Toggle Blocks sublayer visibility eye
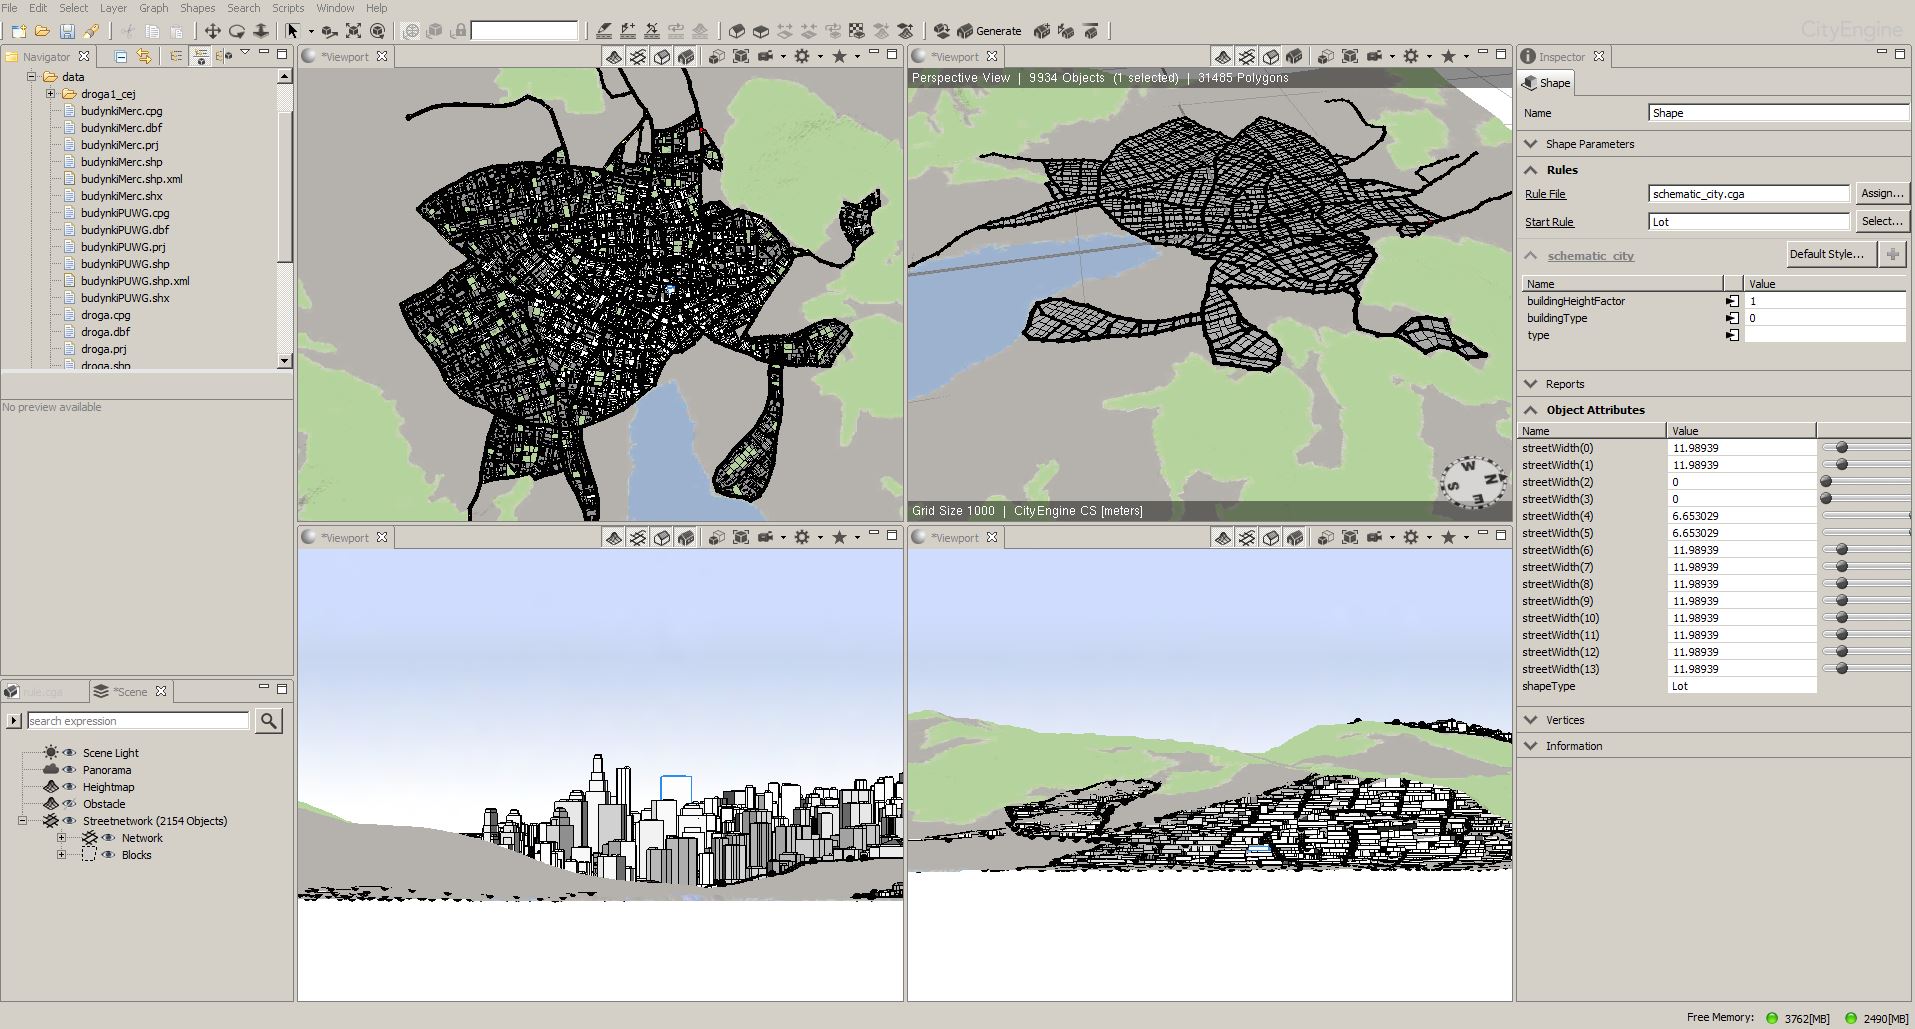This screenshot has height=1029, width=1915. [x=109, y=854]
